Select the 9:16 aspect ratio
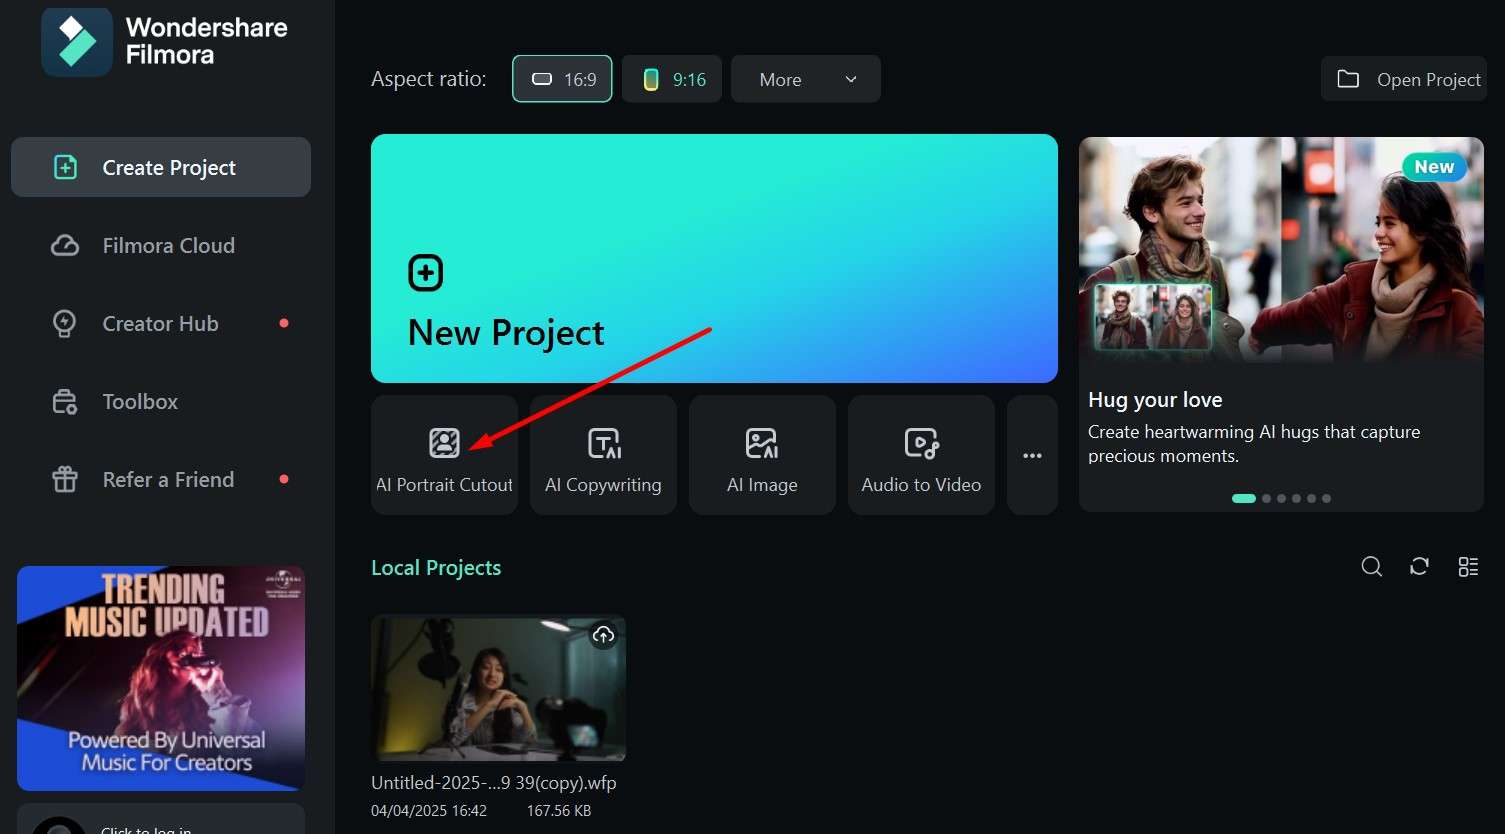 tap(672, 79)
